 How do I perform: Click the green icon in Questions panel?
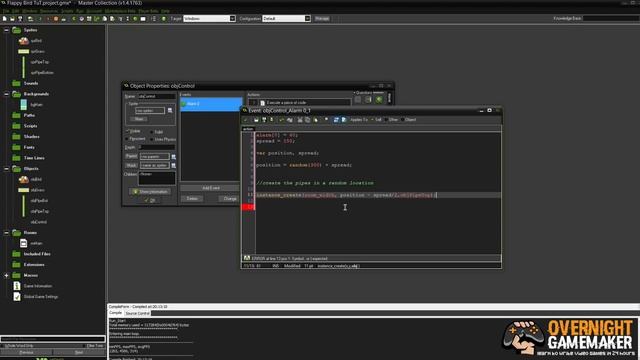(x=379, y=99)
